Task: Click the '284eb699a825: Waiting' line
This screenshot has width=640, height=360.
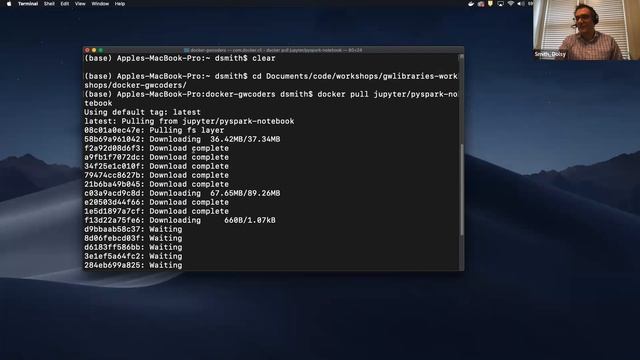Action: pos(133,265)
